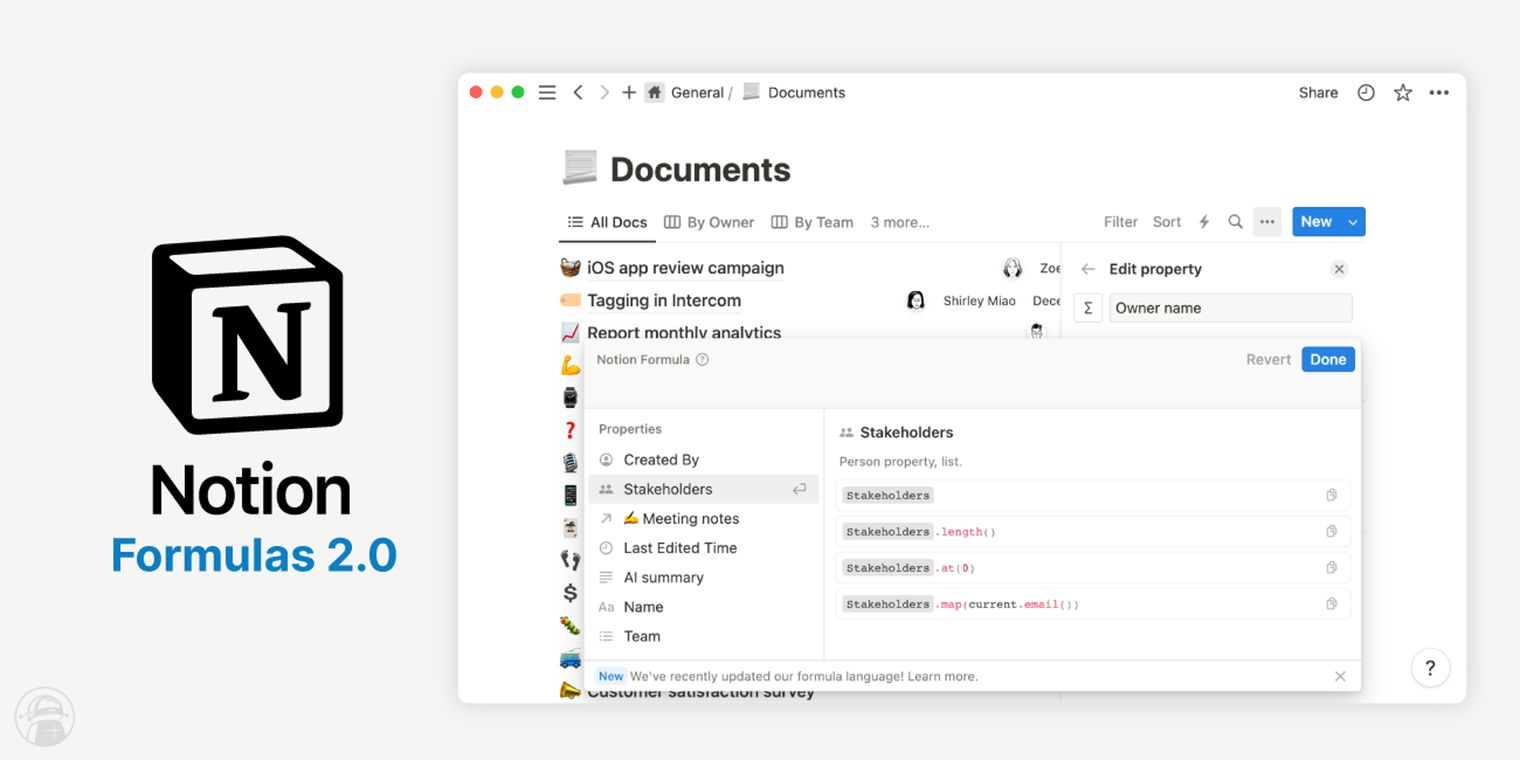Favorite the page with star icon
Viewport: 1520px width, 760px height.
[1403, 92]
